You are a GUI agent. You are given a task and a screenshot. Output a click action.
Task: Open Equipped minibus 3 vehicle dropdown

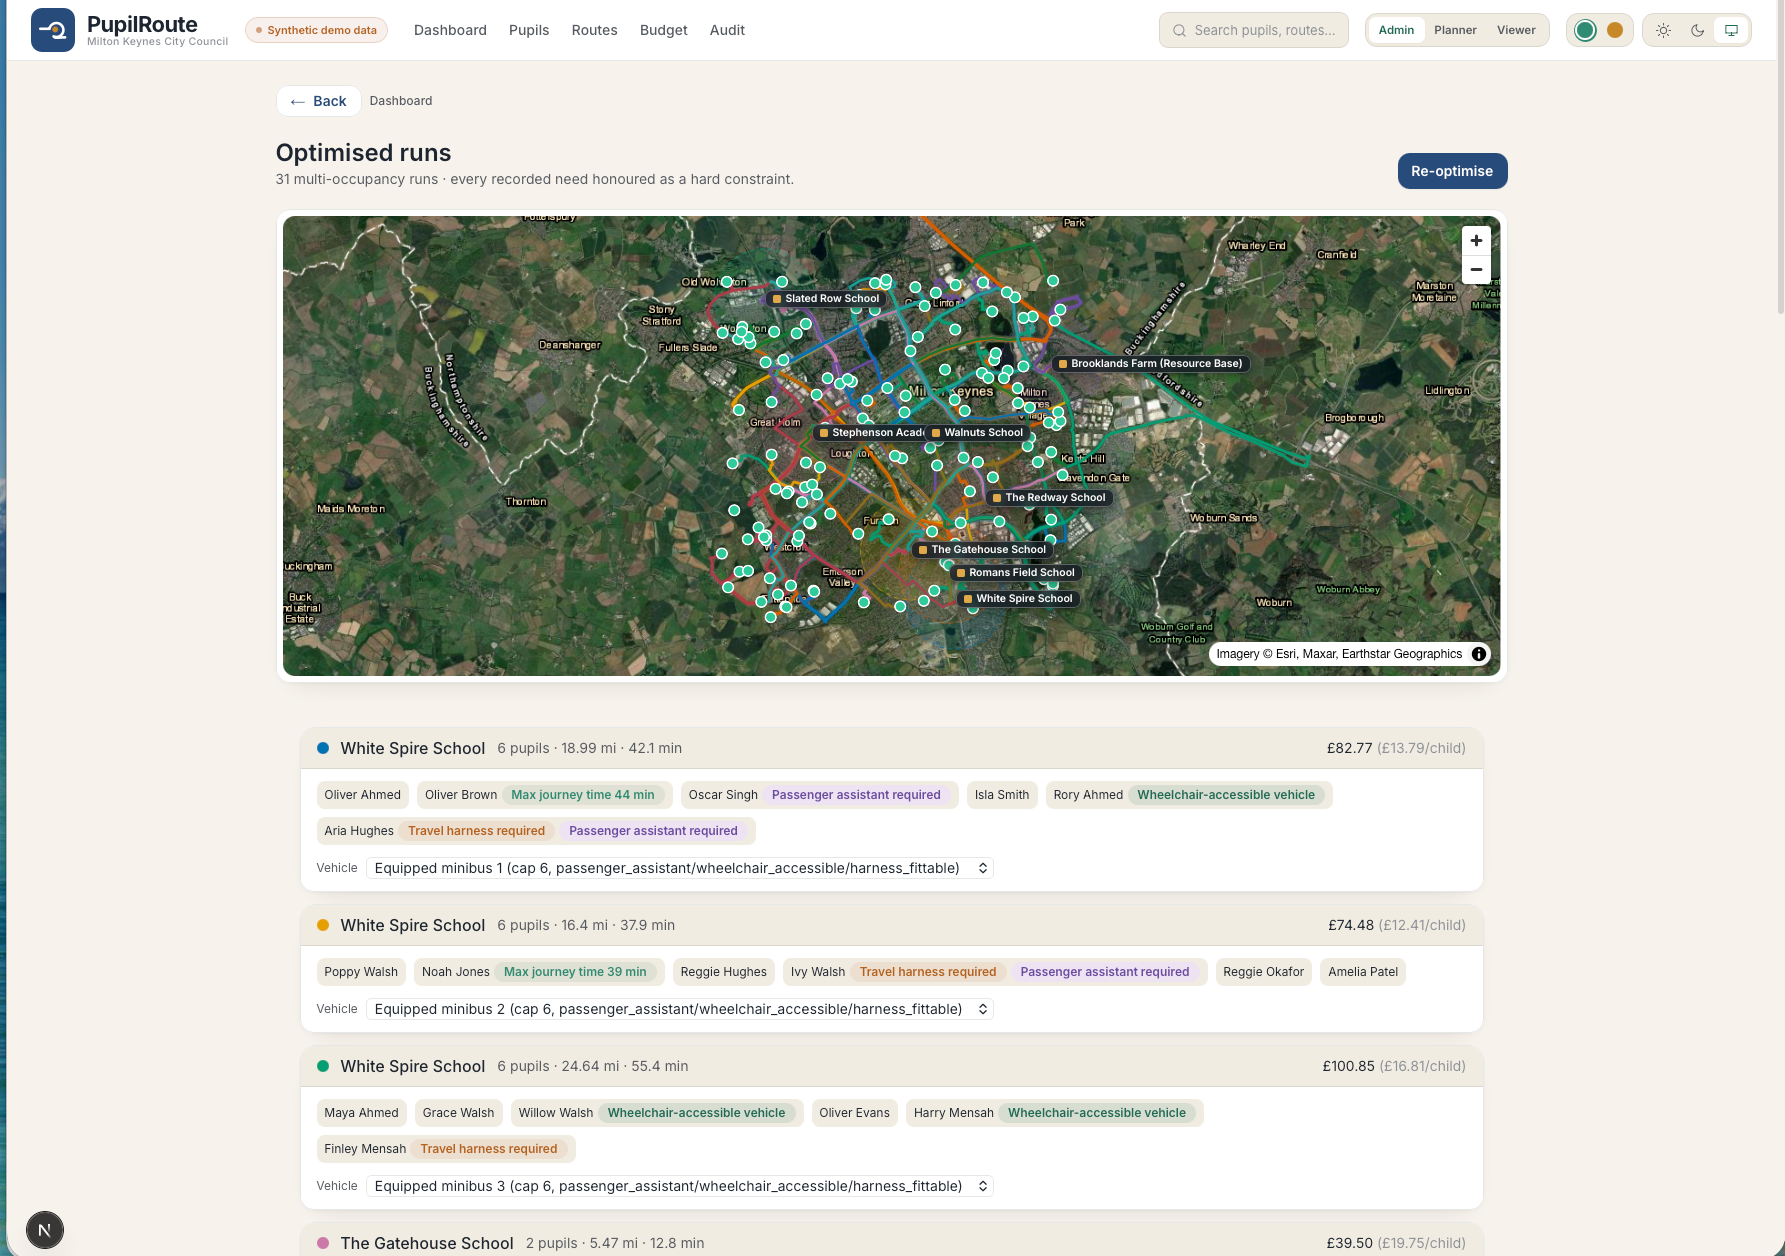[x=680, y=1186]
